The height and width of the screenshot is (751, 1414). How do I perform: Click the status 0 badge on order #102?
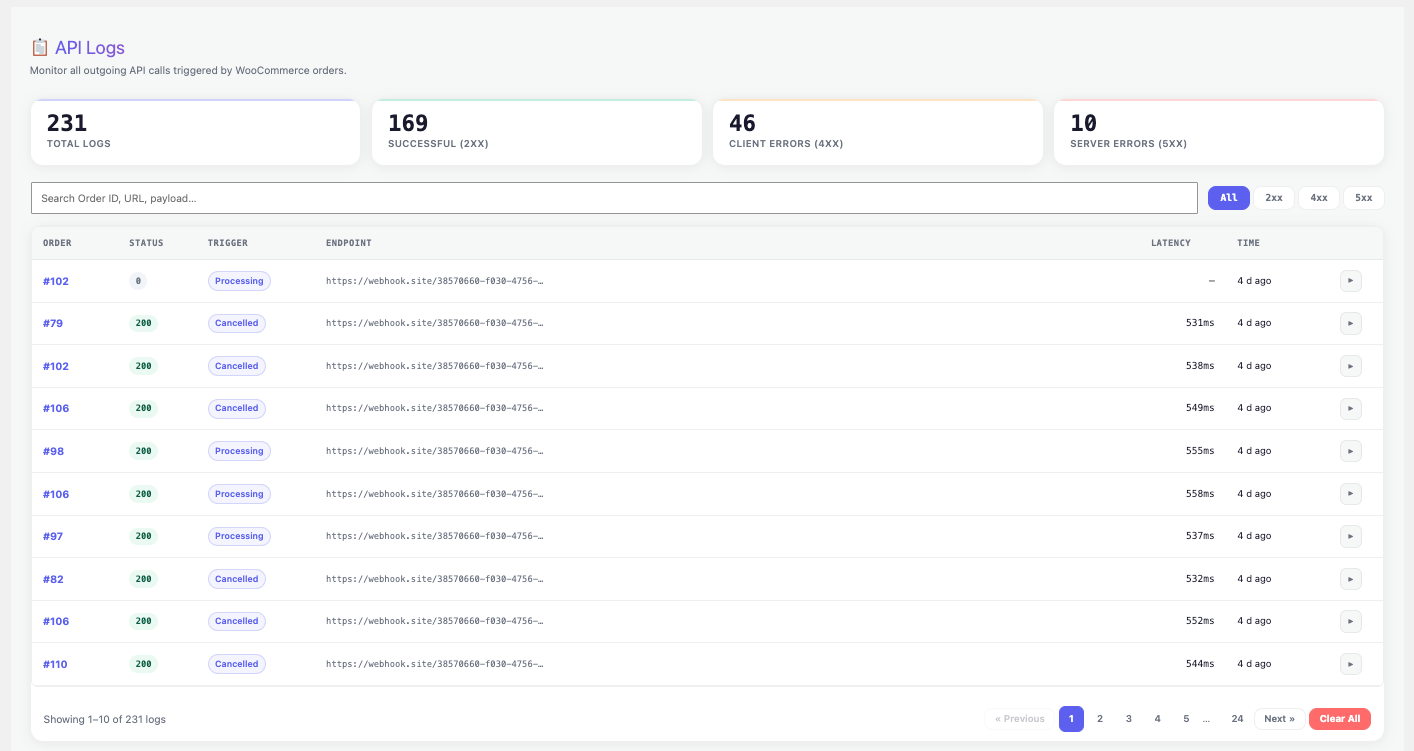tap(138, 281)
